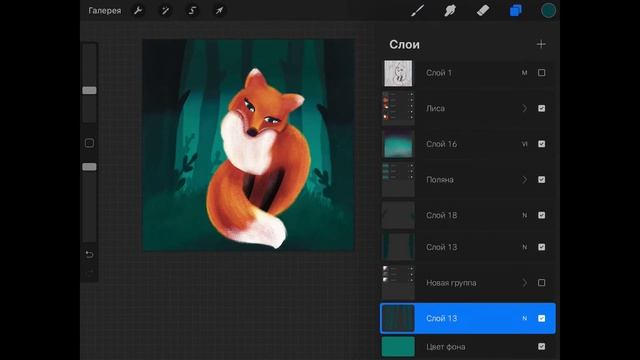Select layer name 'Слой 1'
Viewport: 640px width, 360px height.
point(439,73)
